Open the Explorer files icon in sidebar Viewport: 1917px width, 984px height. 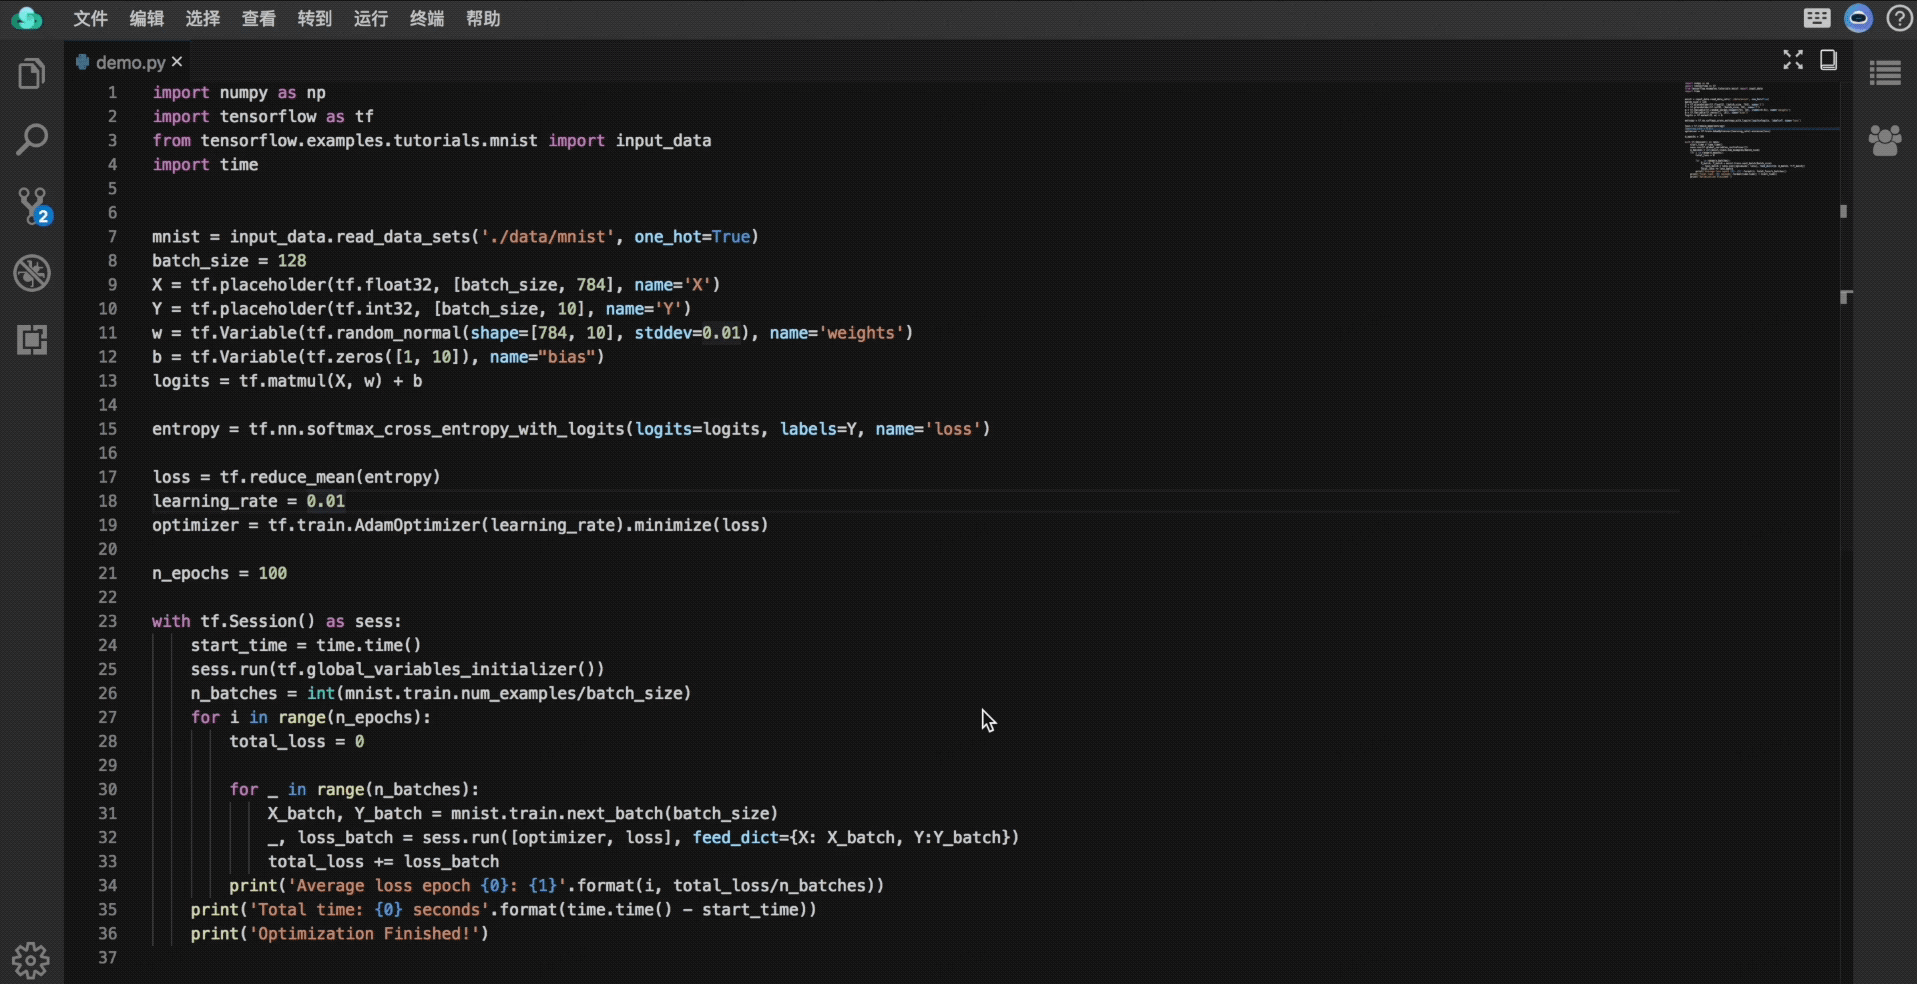(x=32, y=74)
